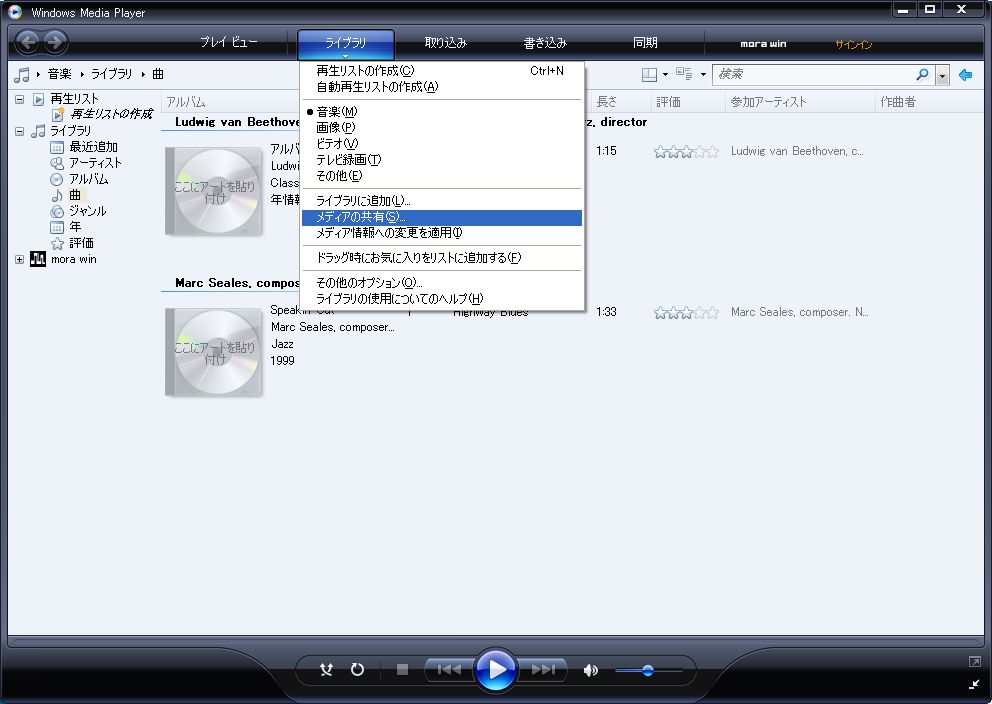Click the mora win tree item
The image size is (992, 704).
click(x=73, y=259)
